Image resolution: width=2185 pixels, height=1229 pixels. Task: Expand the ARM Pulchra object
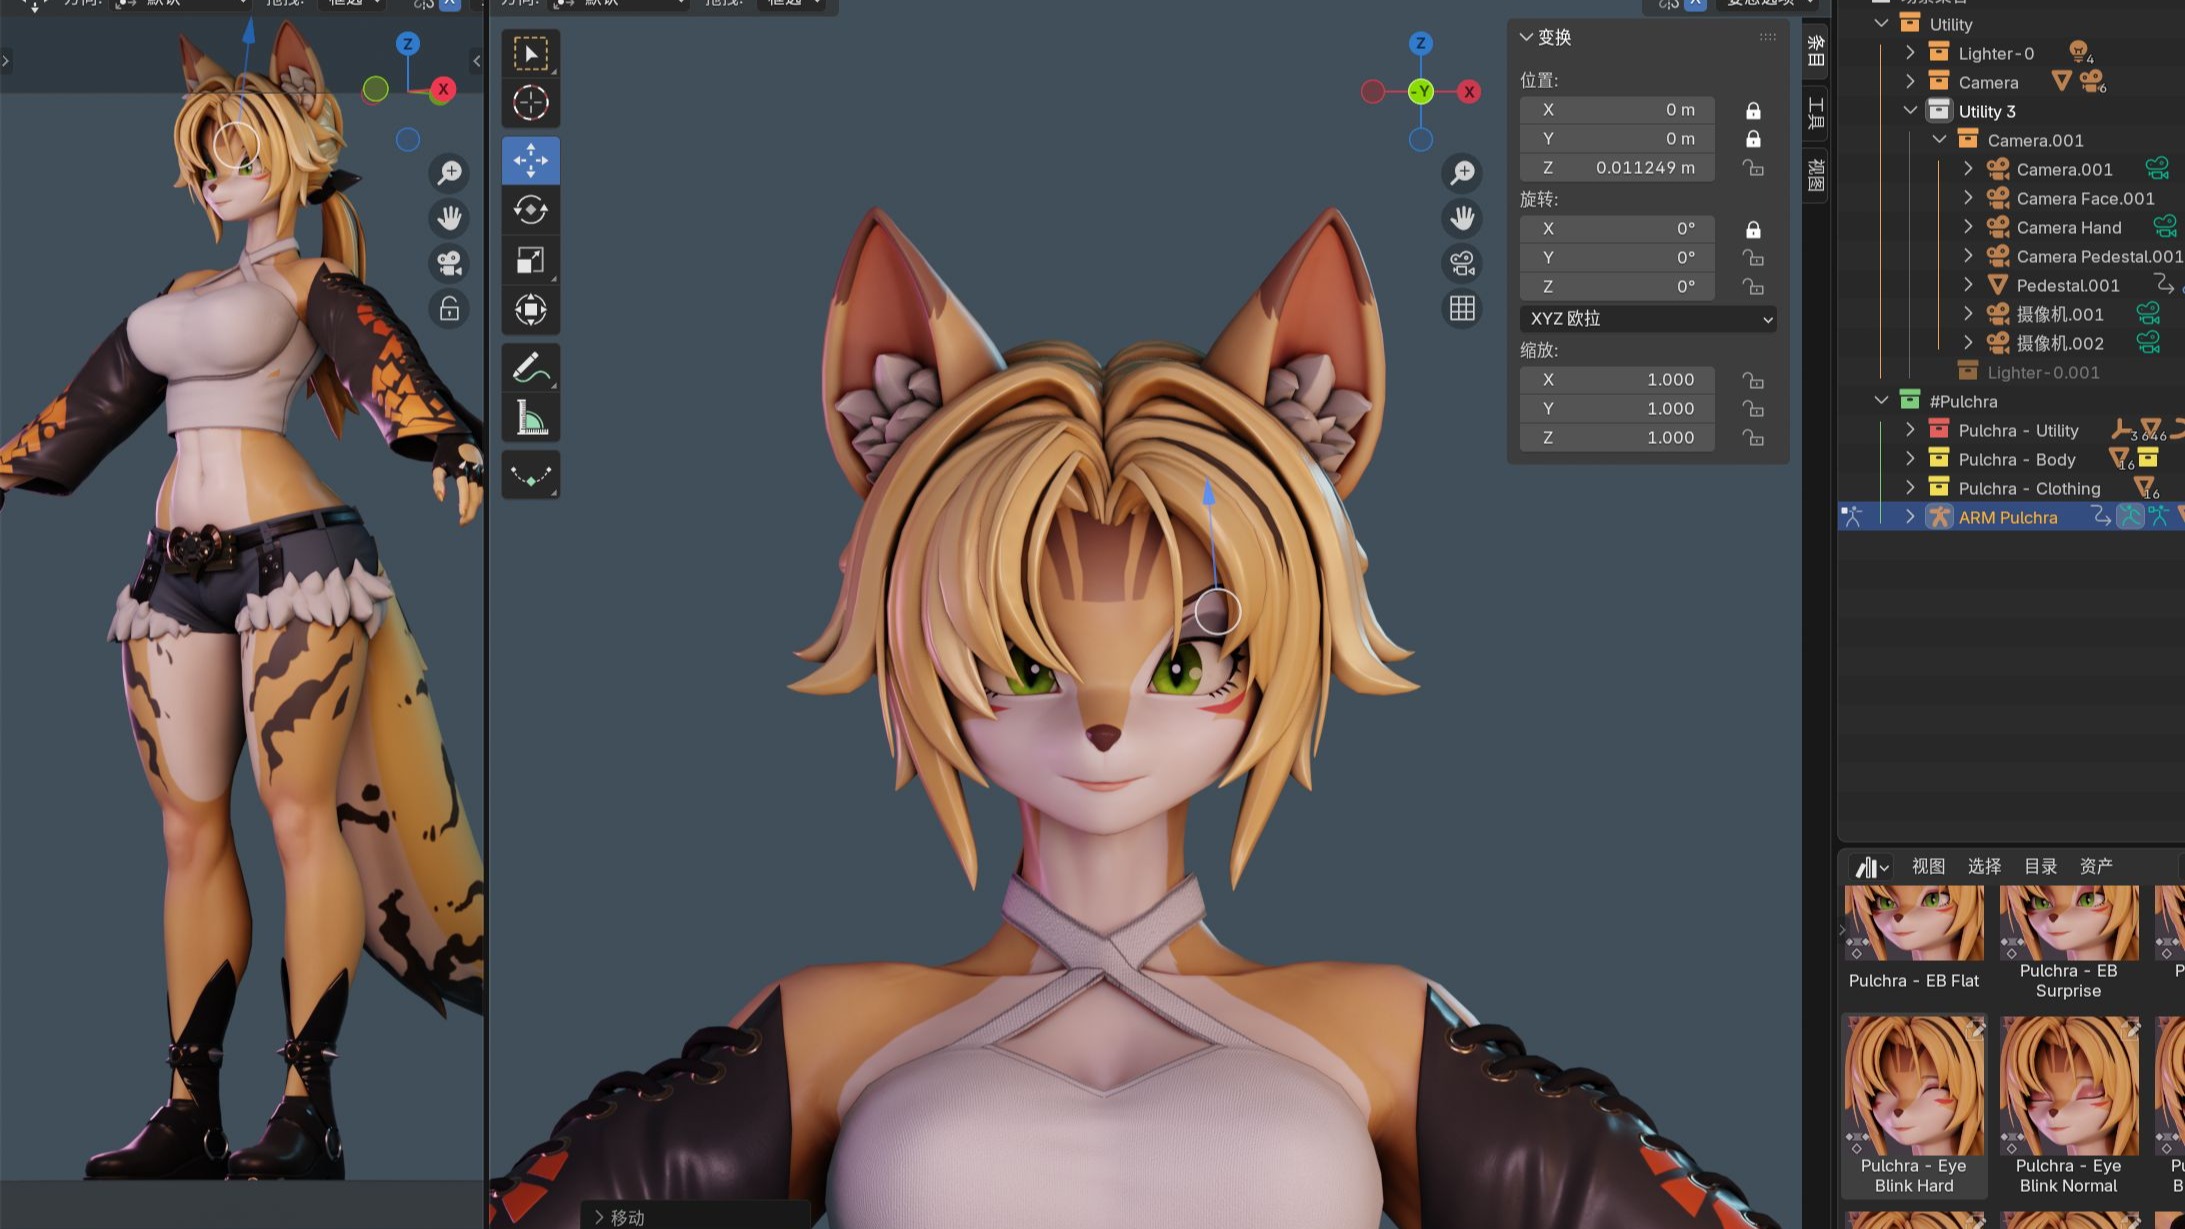click(1910, 517)
